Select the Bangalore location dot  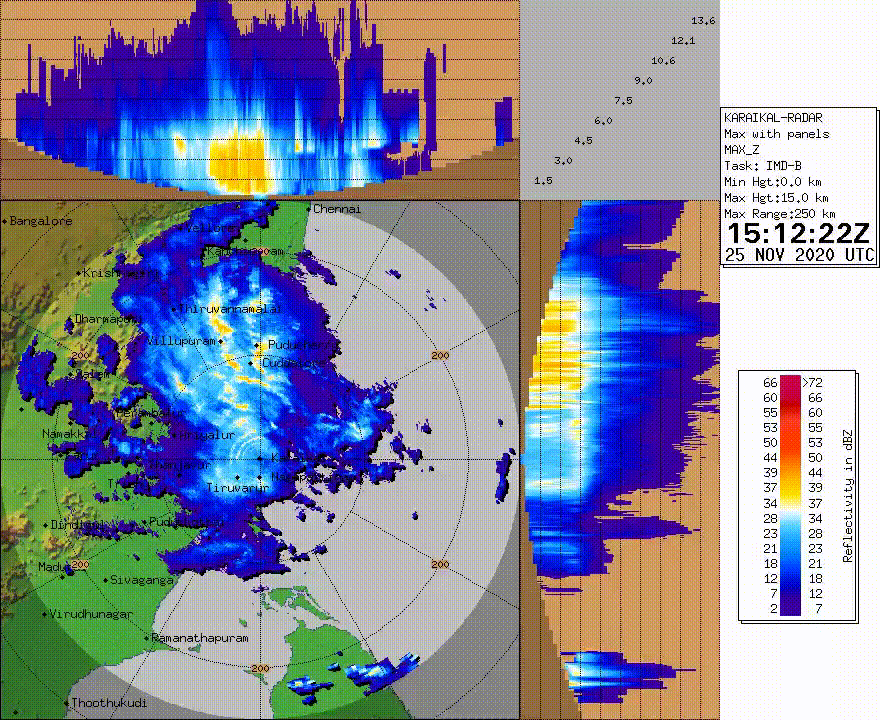(5, 222)
